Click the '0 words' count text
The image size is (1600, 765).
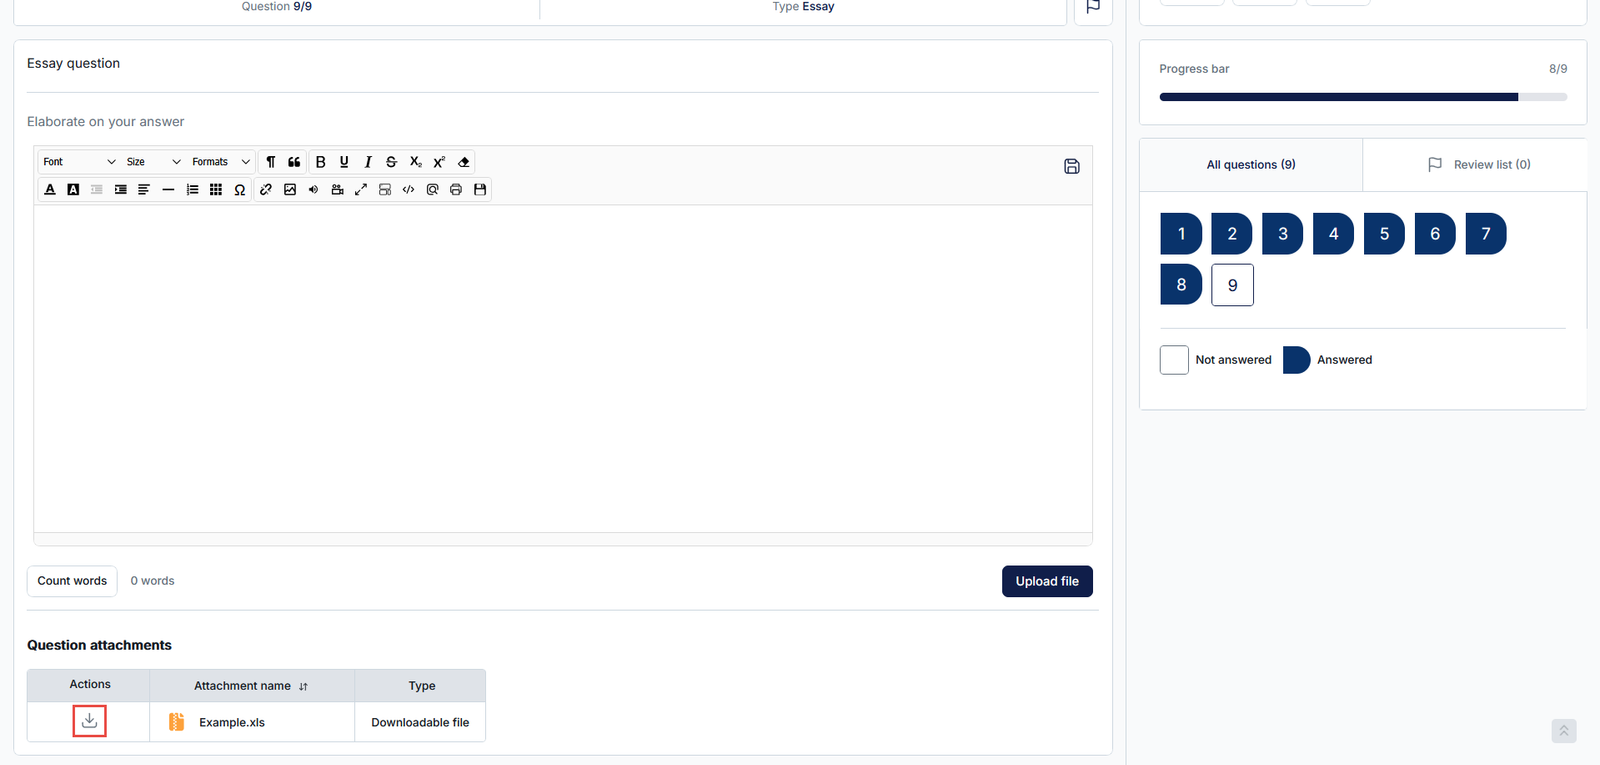(152, 581)
